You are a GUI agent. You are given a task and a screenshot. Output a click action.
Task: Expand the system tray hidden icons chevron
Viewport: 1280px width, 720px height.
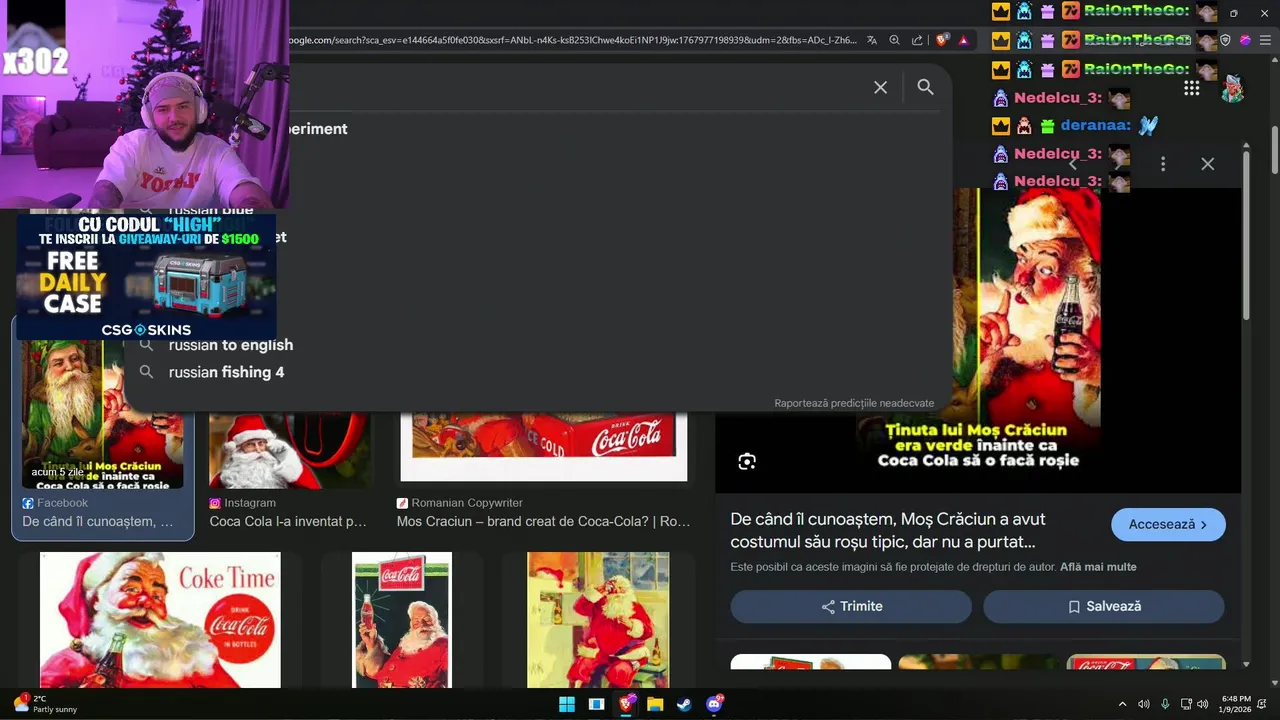[x=1122, y=704]
